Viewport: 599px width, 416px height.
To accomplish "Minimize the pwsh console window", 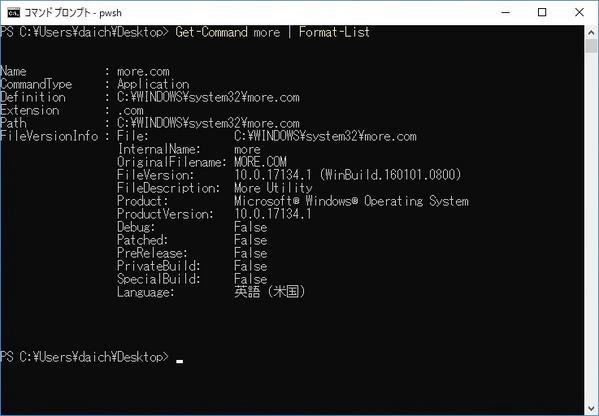I will (505, 13).
